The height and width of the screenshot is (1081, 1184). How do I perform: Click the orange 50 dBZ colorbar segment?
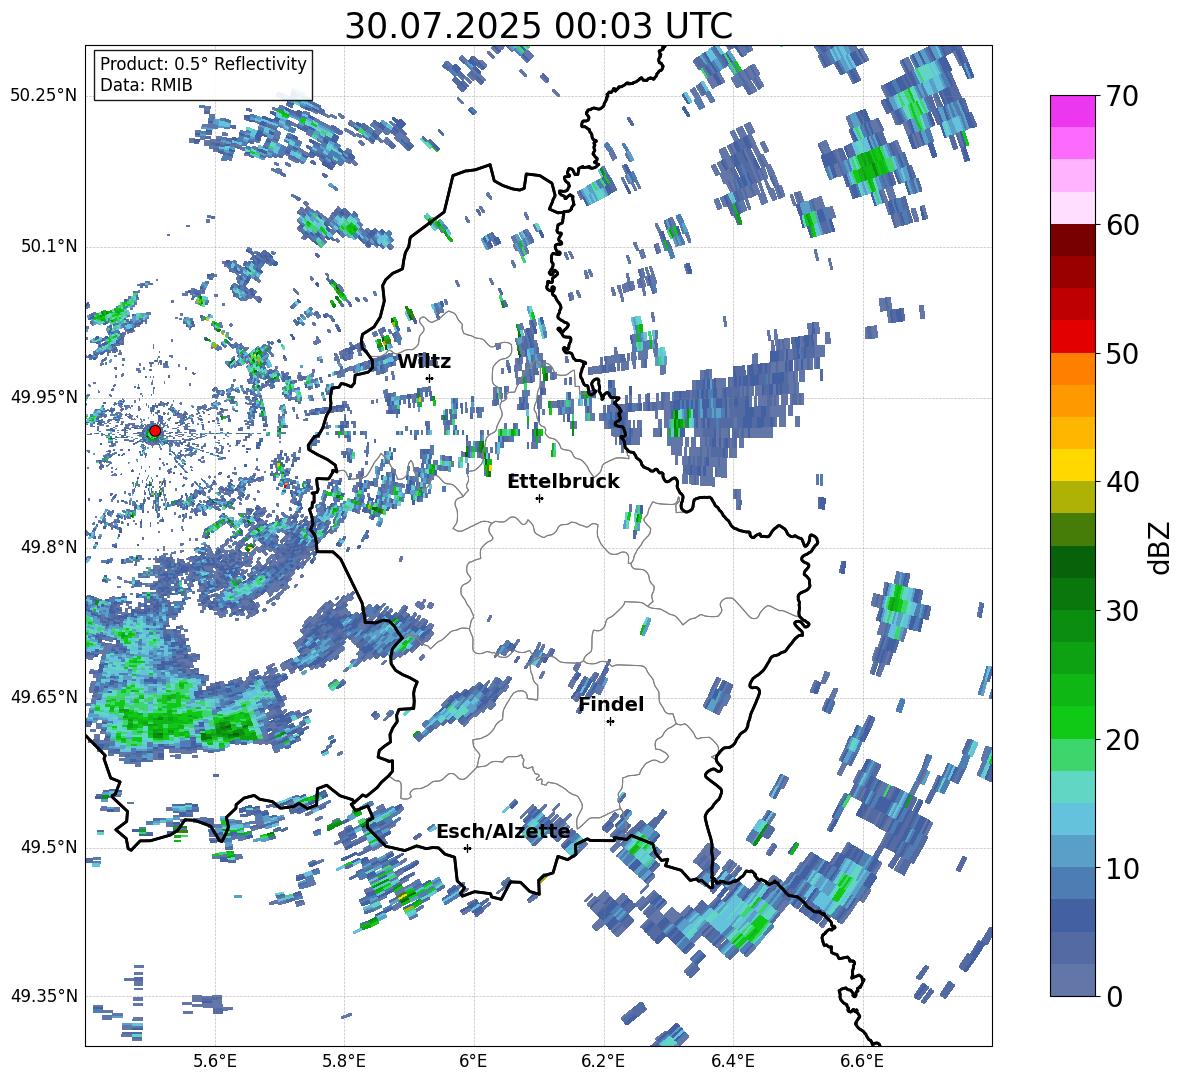[x=1072, y=368]
